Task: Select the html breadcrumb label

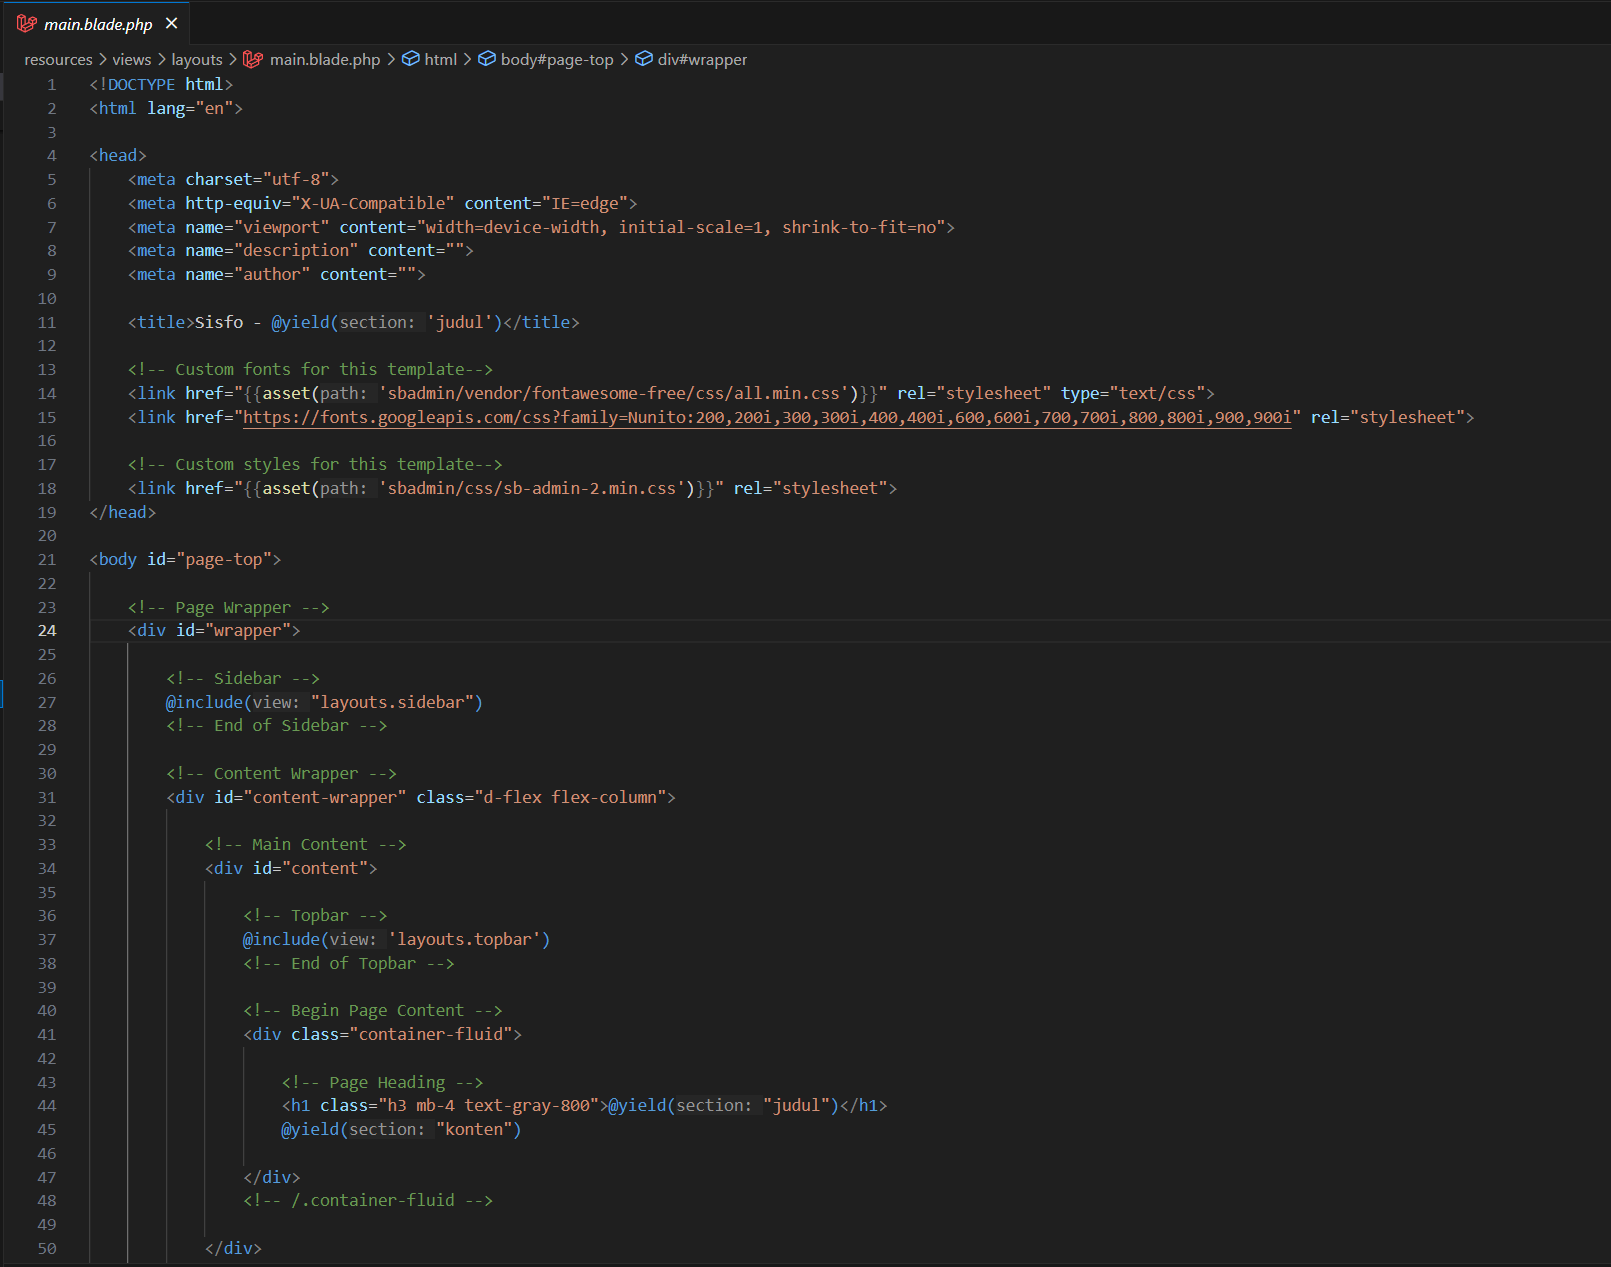Action: (440, 59)
